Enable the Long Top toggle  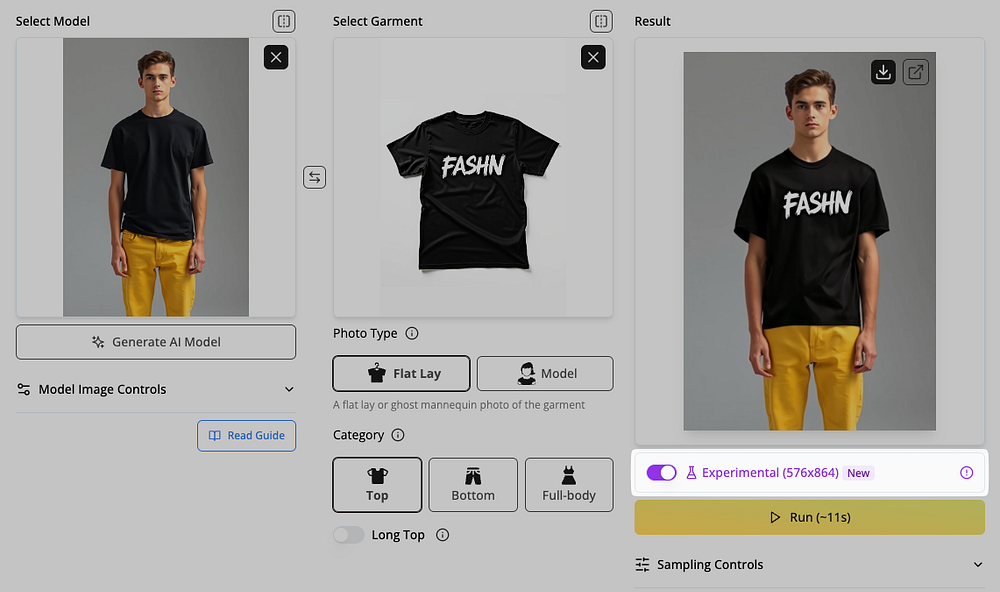(x=348, y=535)
